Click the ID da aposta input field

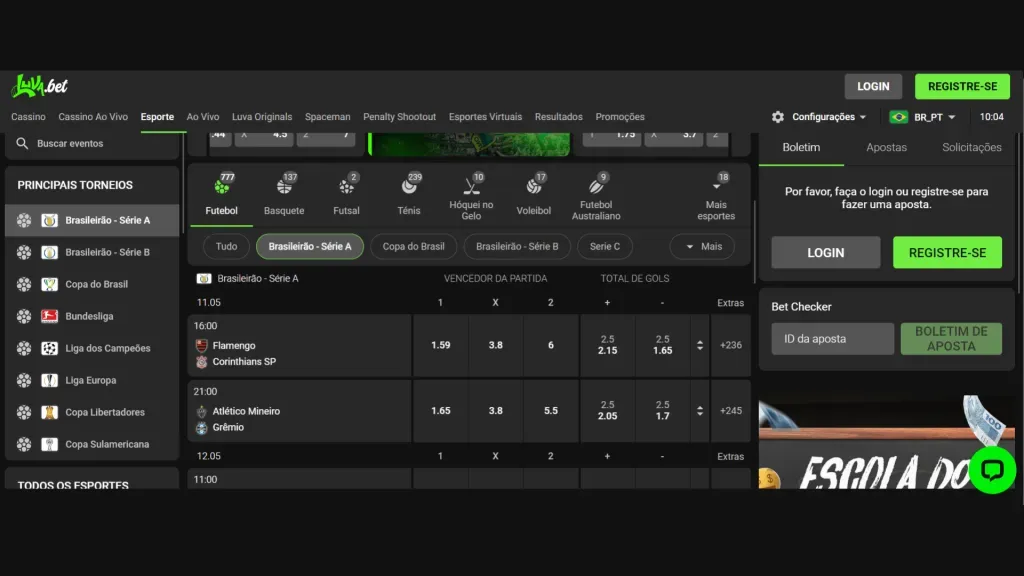pyautogui.click(x=832, y=339)
